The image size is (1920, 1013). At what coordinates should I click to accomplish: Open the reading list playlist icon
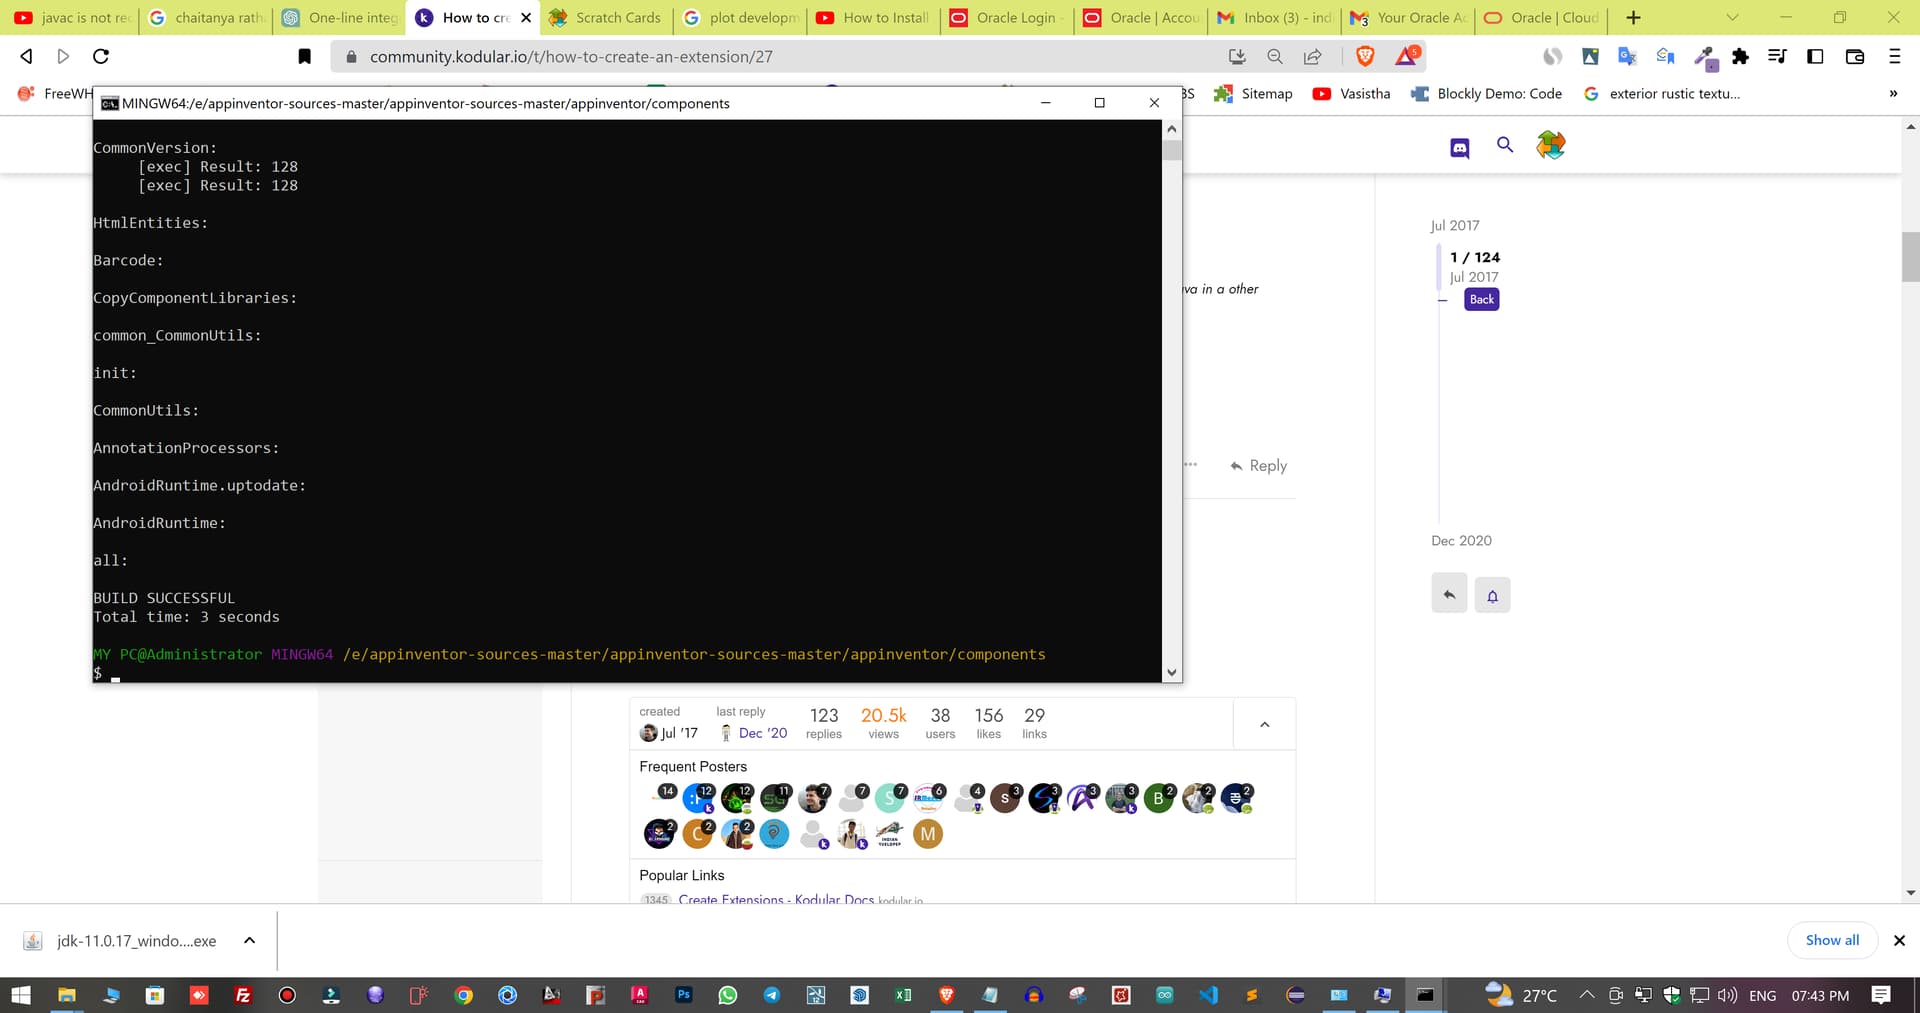pos(1777,56)
